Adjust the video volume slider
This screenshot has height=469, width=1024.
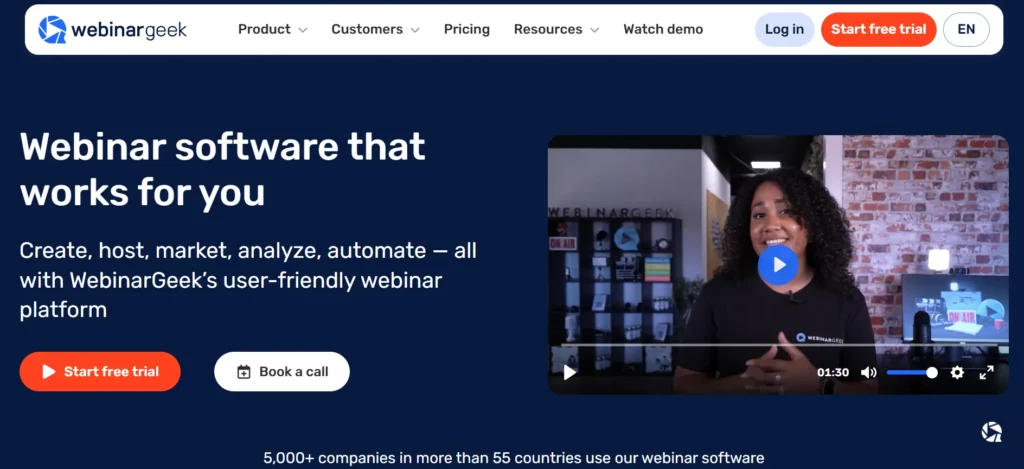tap(912, 372)
